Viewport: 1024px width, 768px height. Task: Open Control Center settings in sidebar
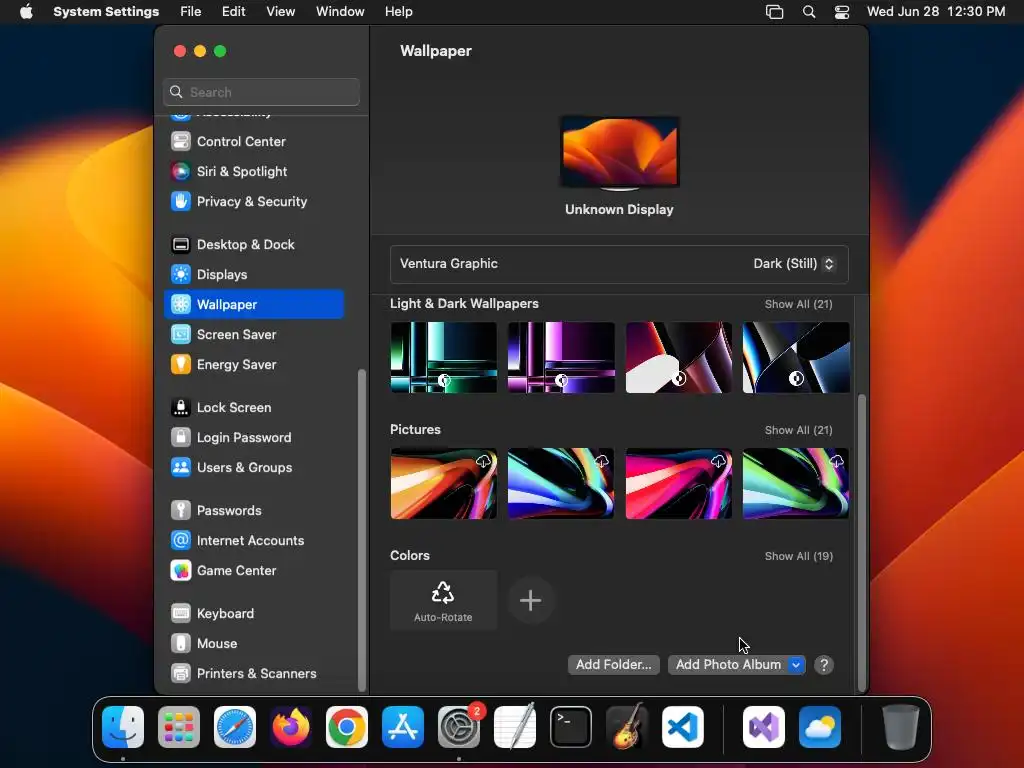pos(253,141)
